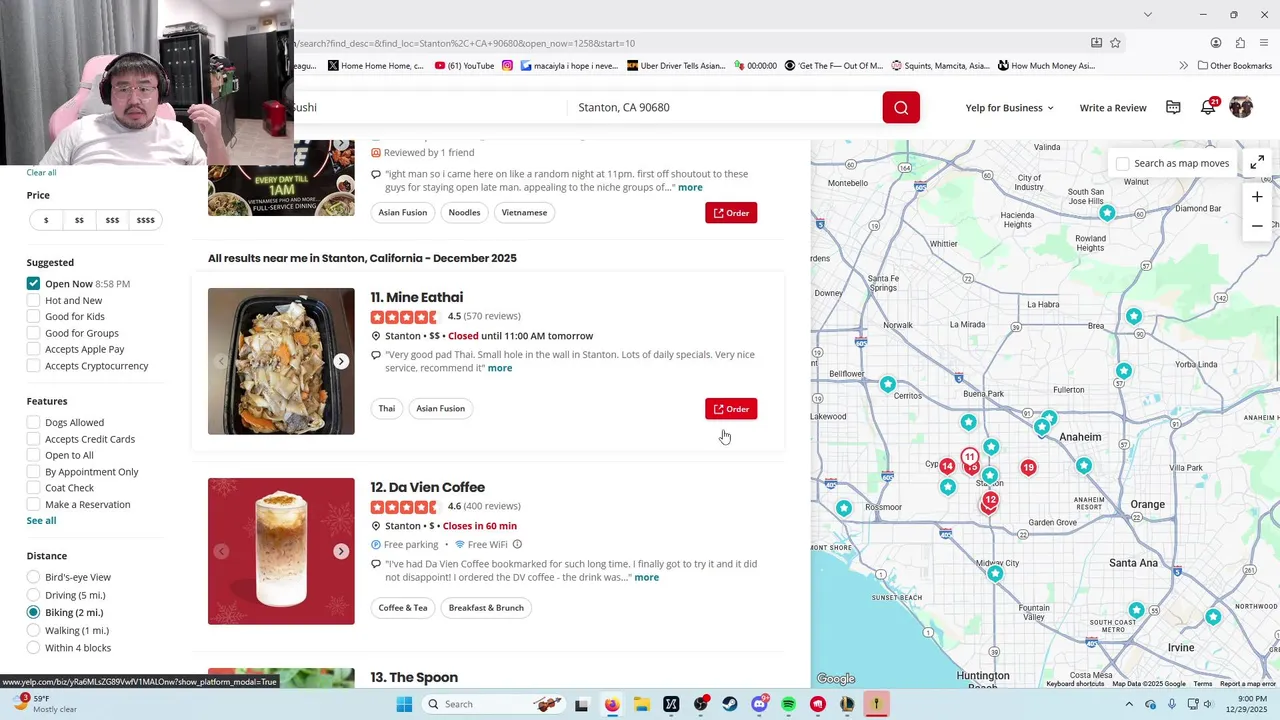Open the Firefox tab list dropdown
Viewport: 1280px width, 720px height.
click(x=1147, y=14)
